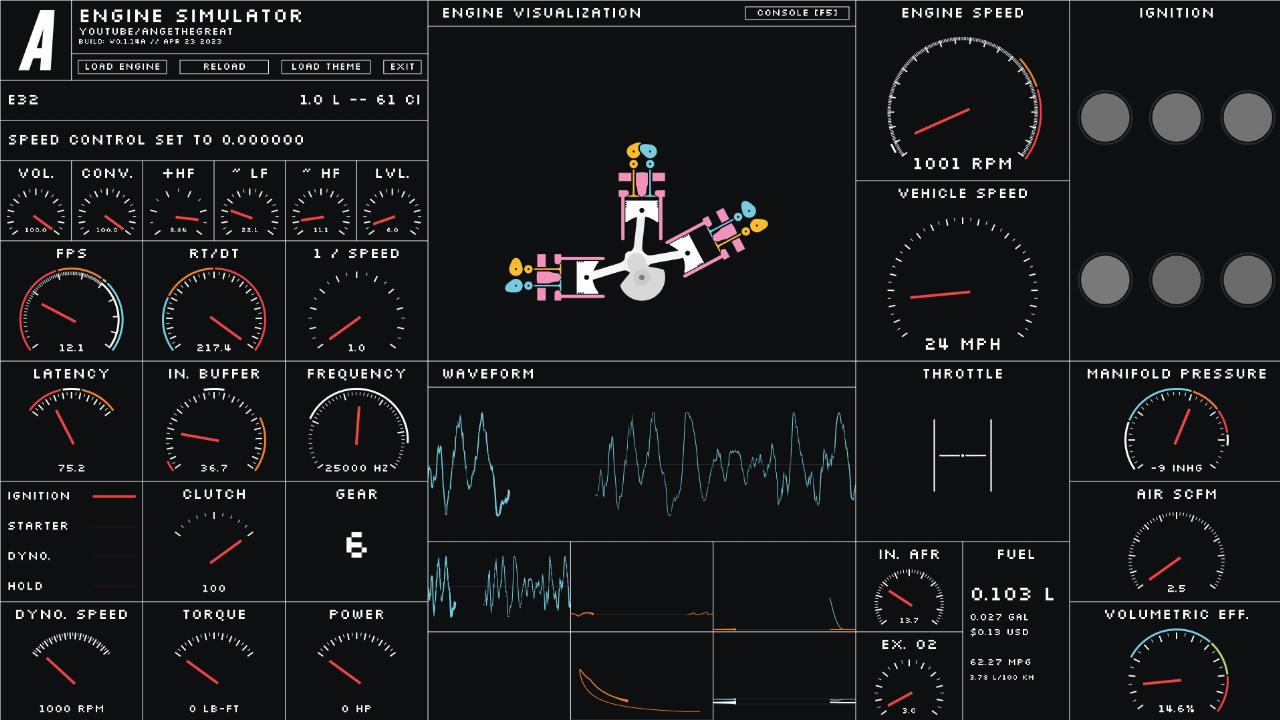Click the Load Engine button
The width and height of the screenshot is (1280, 720).
(x=122, y=67)
